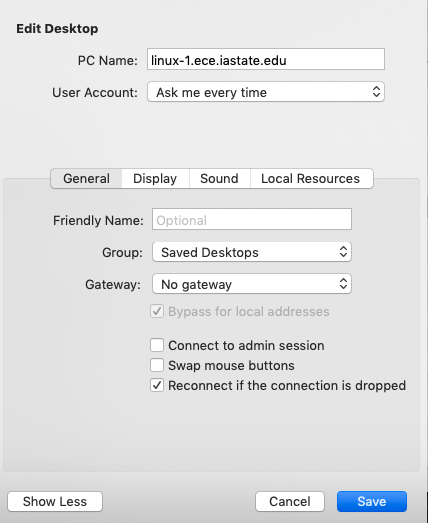Select the General tab
This screenshot has width=428, height=523.
(x=86, y=178)
